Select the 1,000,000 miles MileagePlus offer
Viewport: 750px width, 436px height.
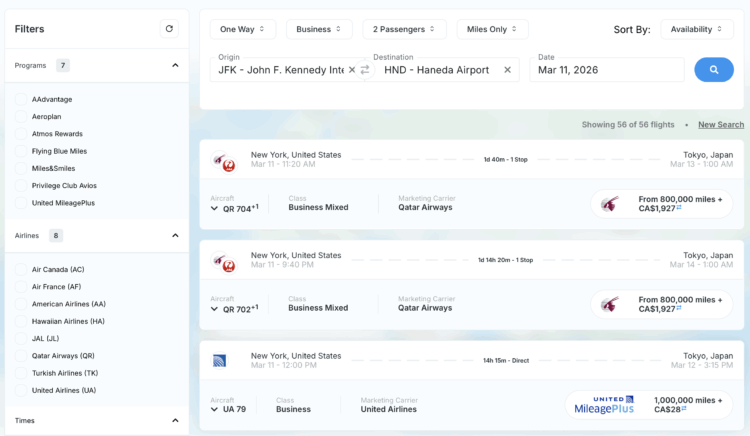(649, 404)
